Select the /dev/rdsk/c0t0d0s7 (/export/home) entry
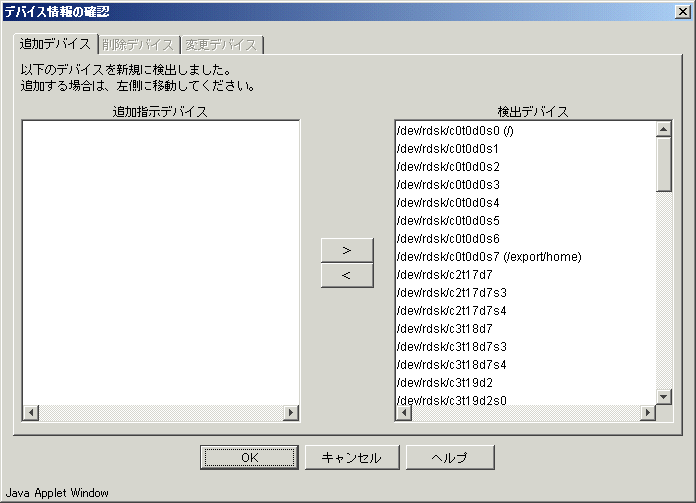696x503 pixels. pos(488,257)
